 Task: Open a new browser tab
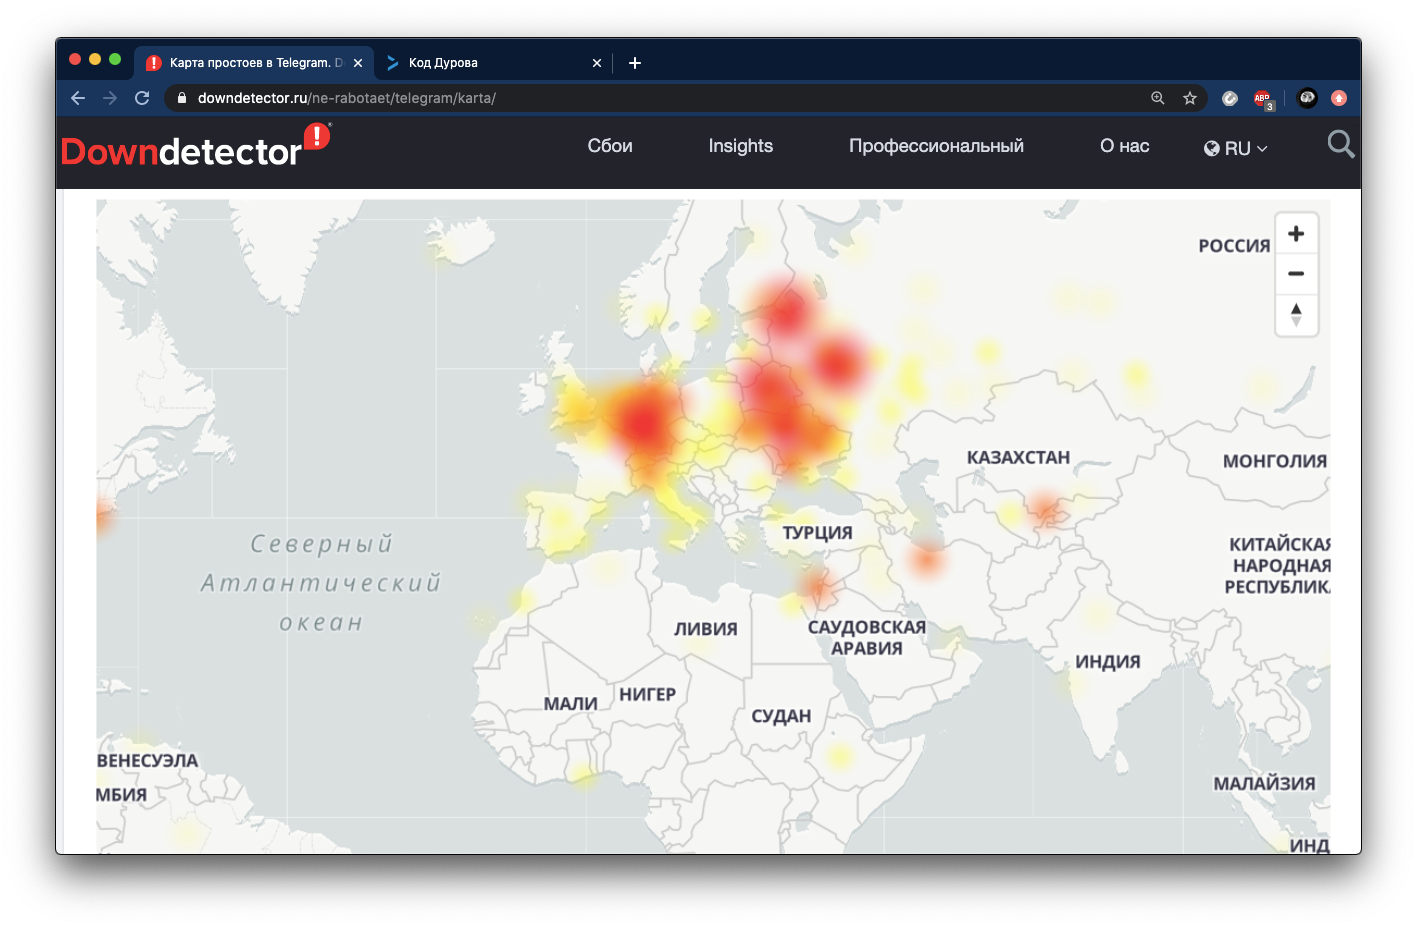(635, 63)
